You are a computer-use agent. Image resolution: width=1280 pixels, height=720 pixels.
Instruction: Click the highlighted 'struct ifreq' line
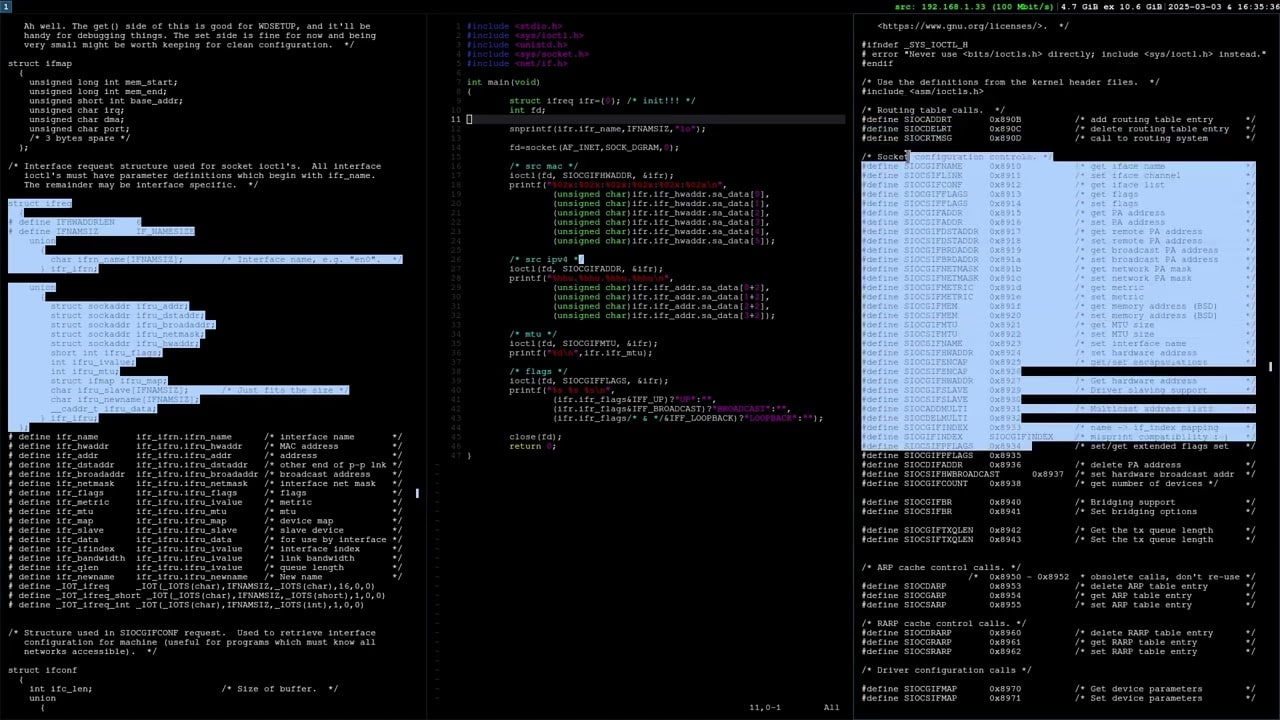coord(40,203)
